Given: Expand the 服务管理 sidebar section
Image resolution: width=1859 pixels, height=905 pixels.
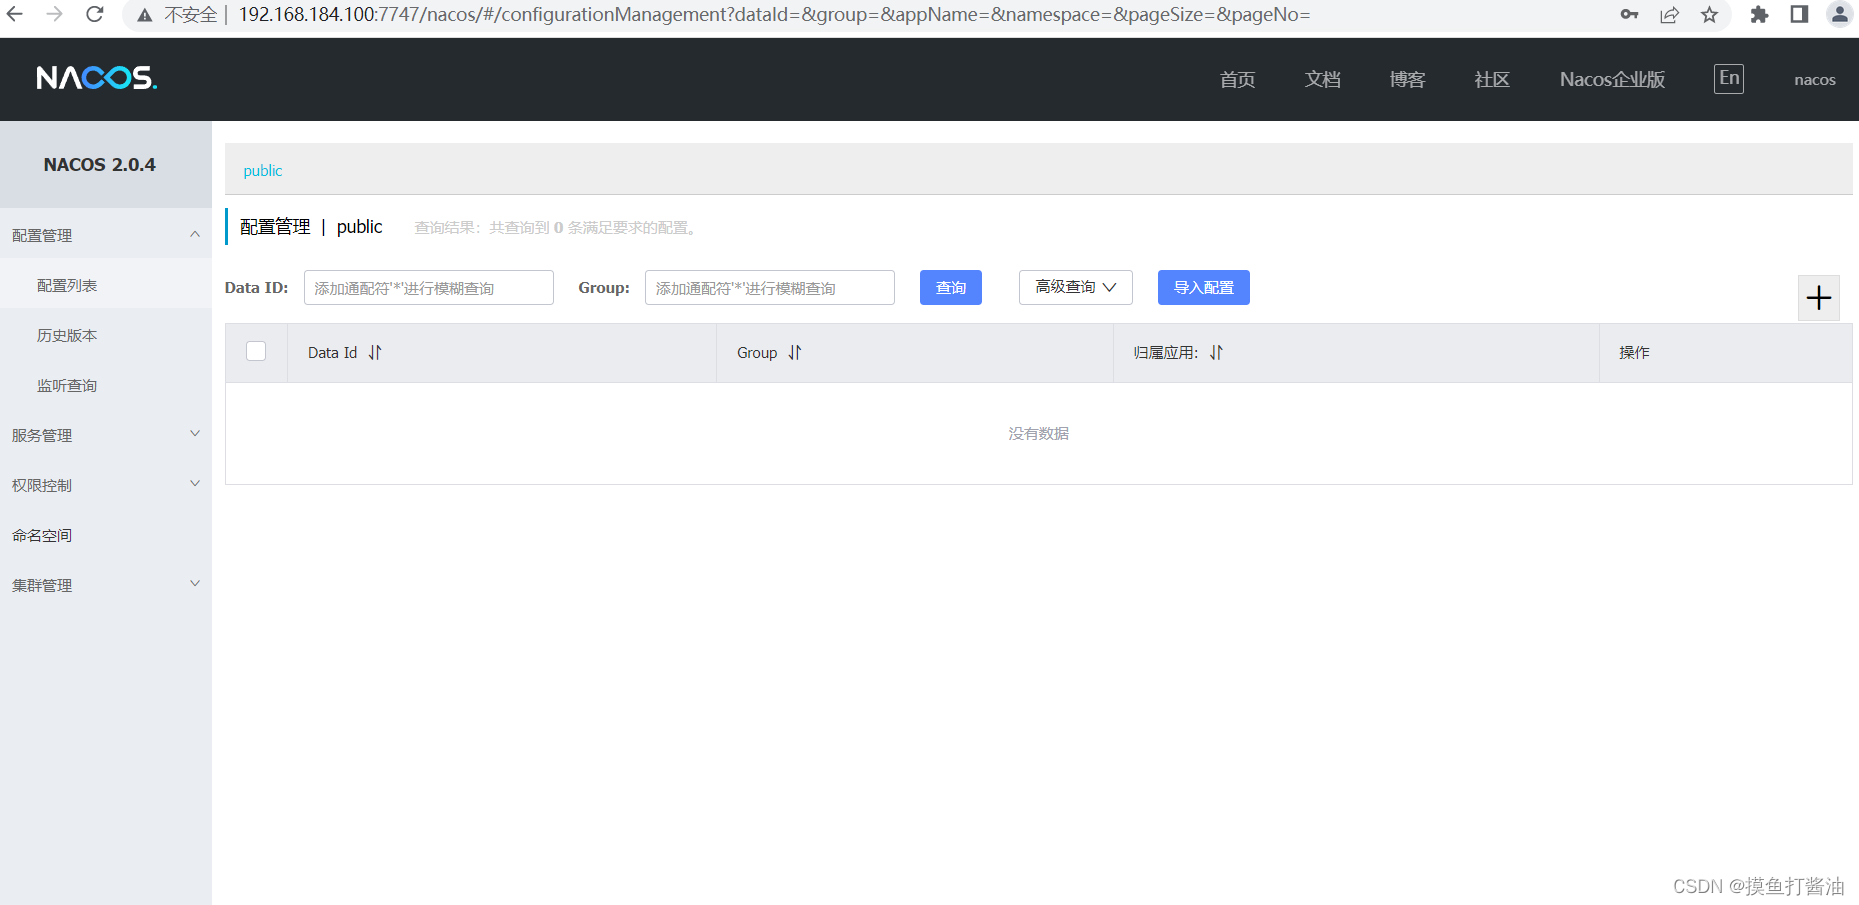Looking at the screenshot, I should click(x=105, y=435).
